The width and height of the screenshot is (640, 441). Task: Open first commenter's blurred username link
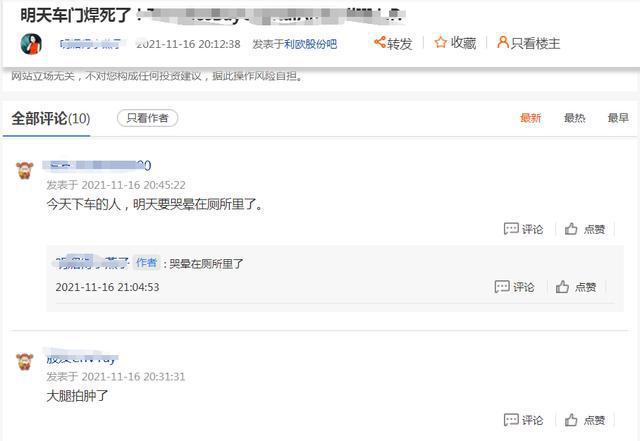(x=97, y=165)
